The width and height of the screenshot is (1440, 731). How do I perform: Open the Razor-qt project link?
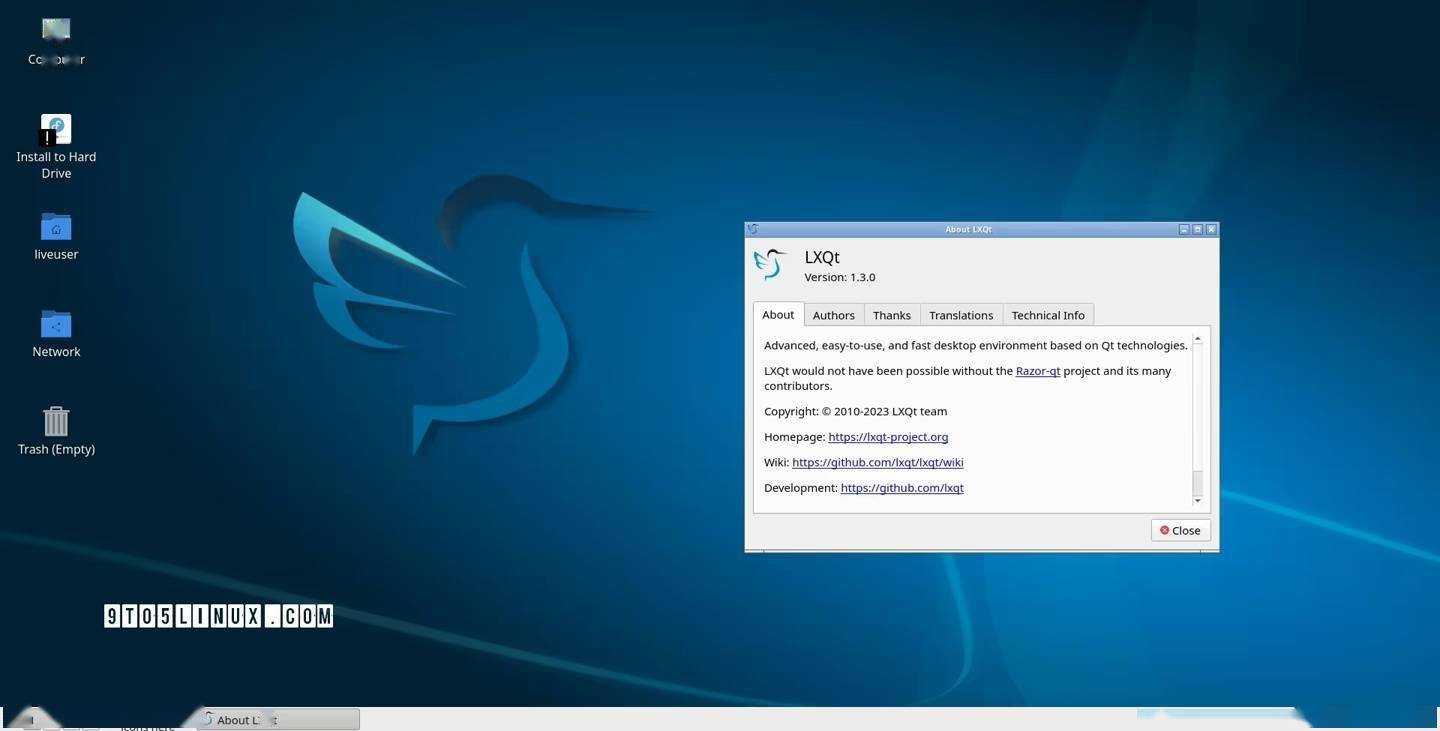(1038, 371)
